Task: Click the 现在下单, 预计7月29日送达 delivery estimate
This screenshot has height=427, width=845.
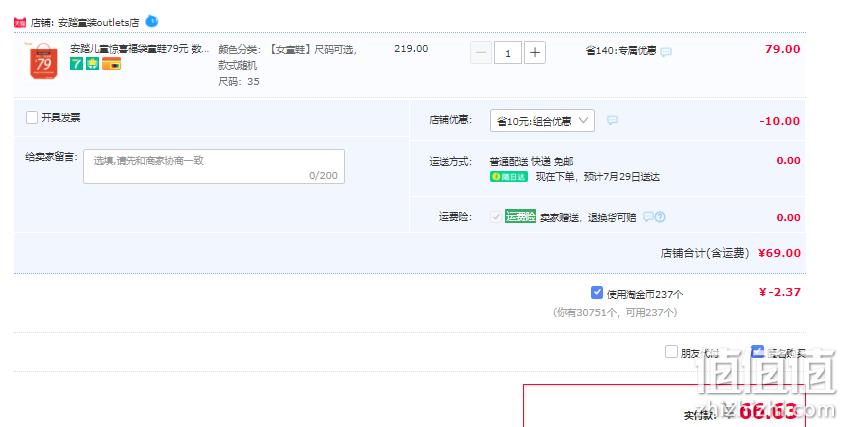Action: [598, 177]
